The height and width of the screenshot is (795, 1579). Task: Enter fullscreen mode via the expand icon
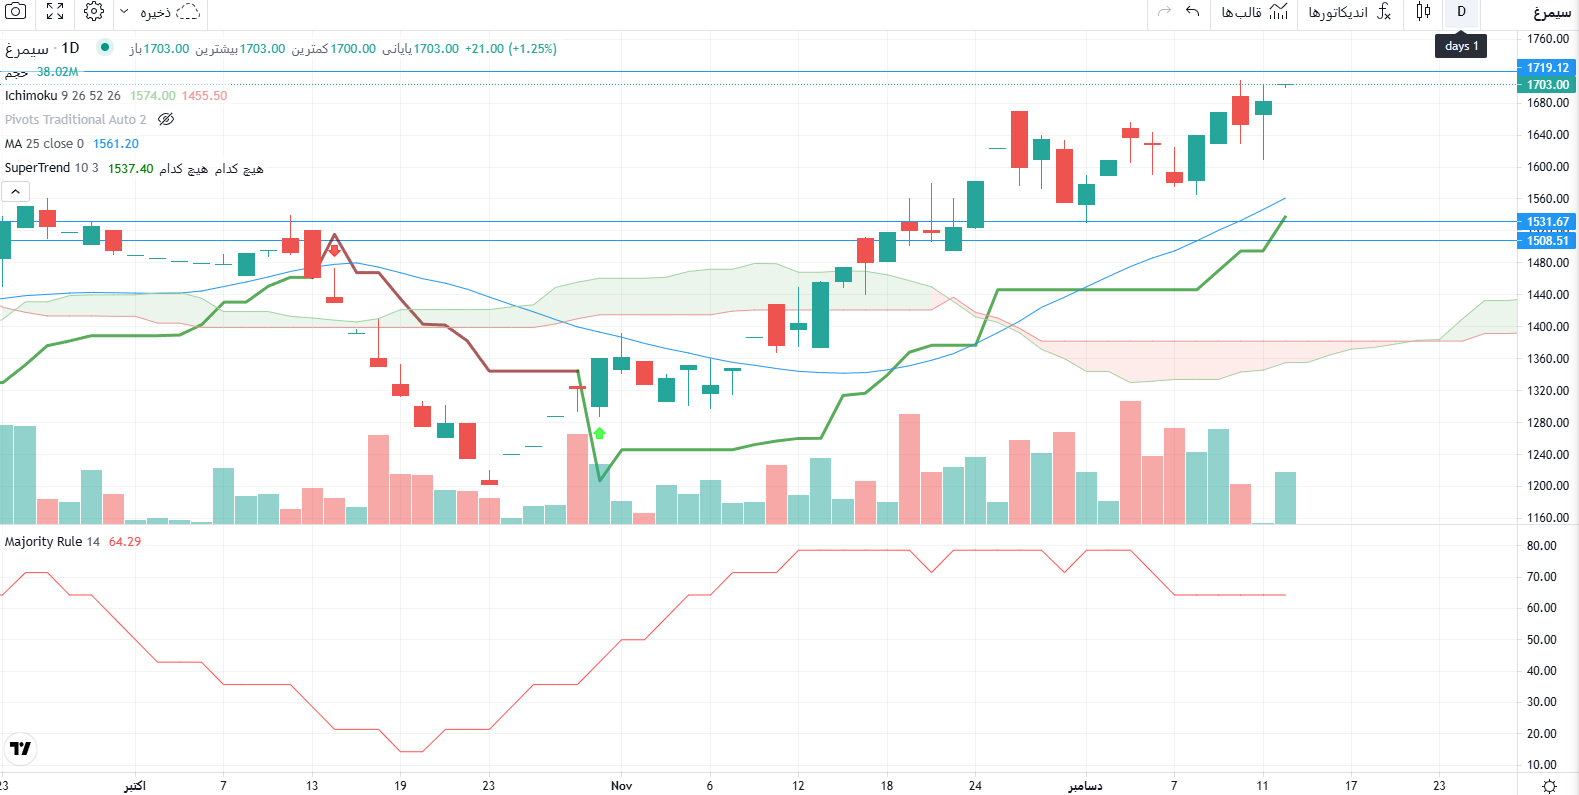click(x=55, y=12)
